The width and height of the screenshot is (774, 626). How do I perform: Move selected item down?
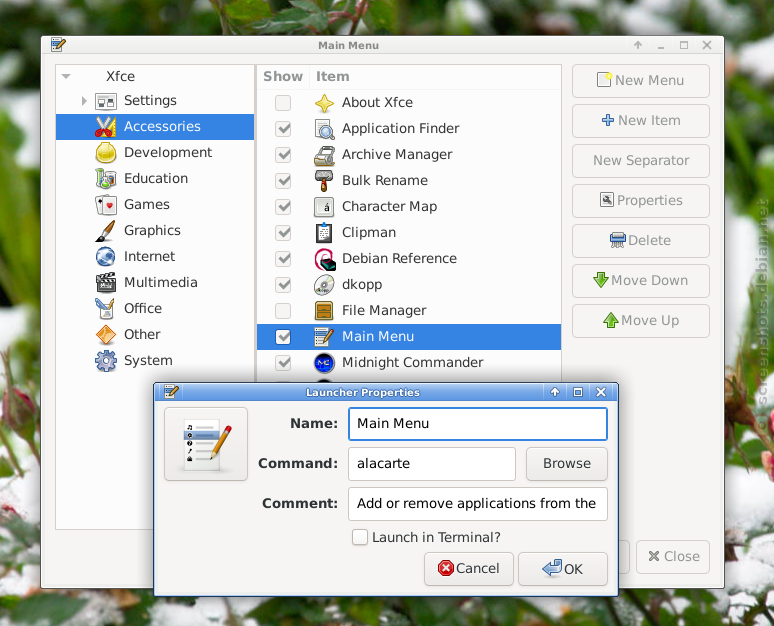641,281
